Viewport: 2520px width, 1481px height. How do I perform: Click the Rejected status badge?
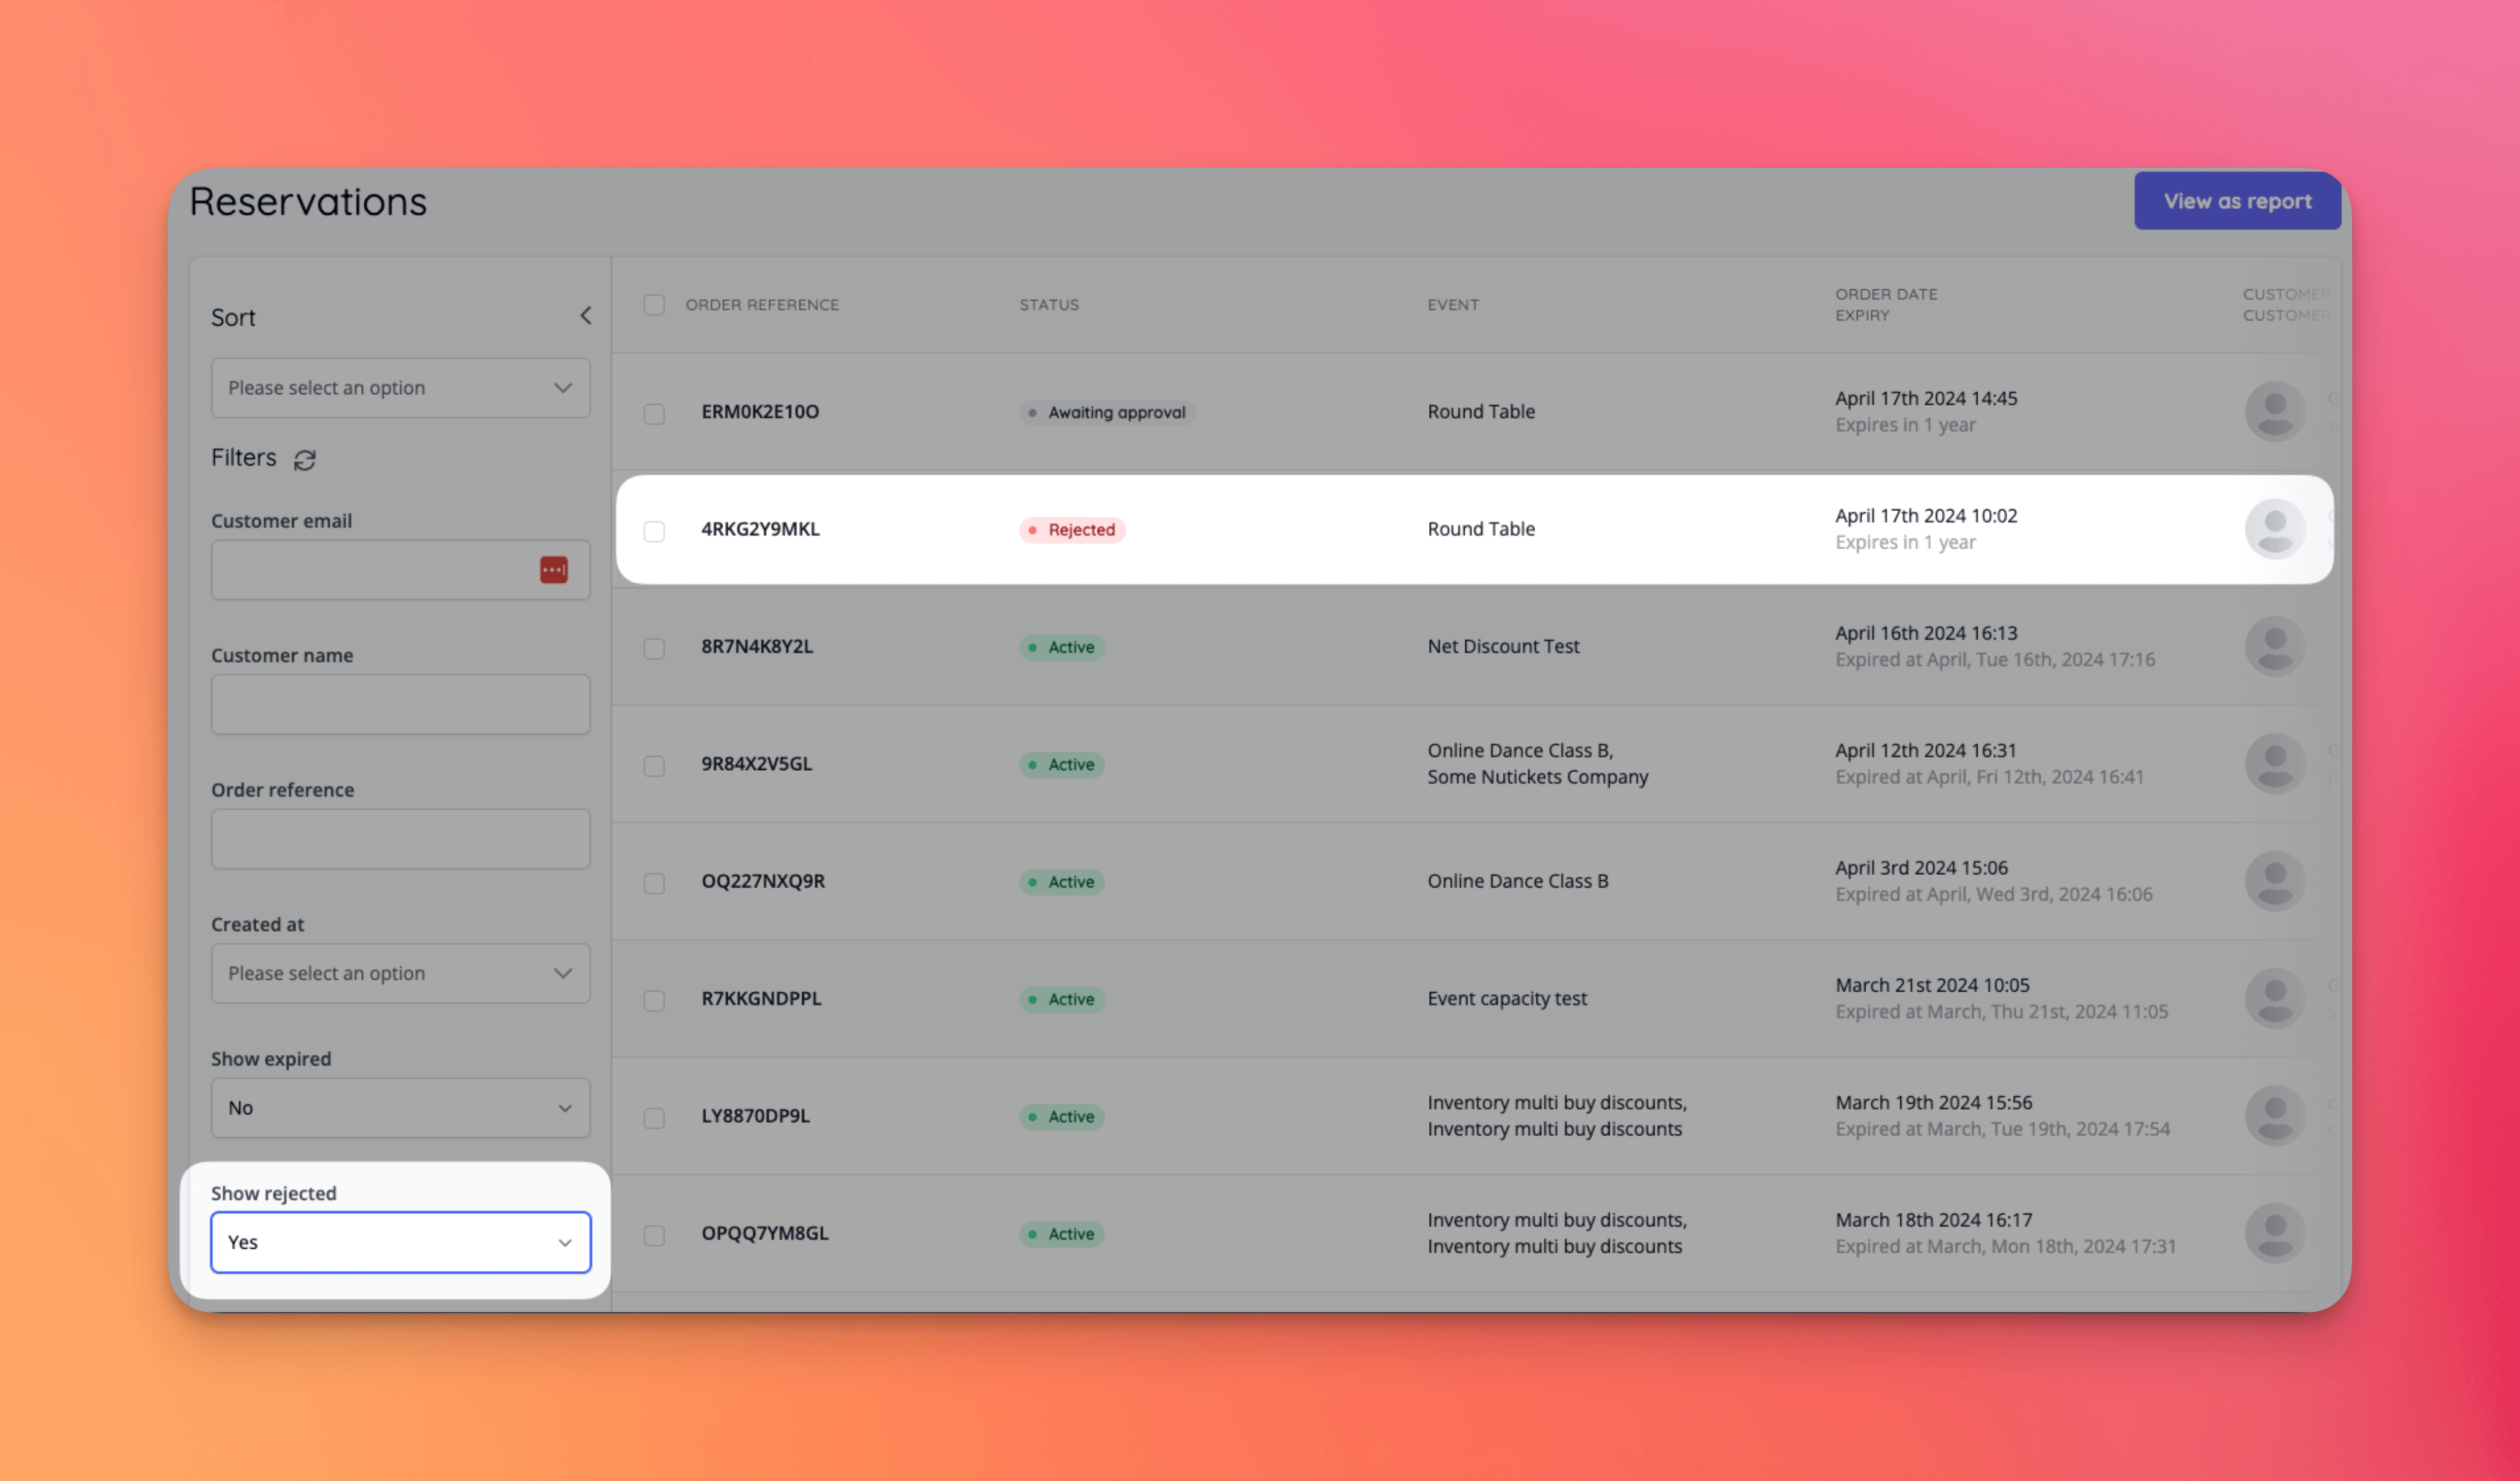coord(1072,530)
